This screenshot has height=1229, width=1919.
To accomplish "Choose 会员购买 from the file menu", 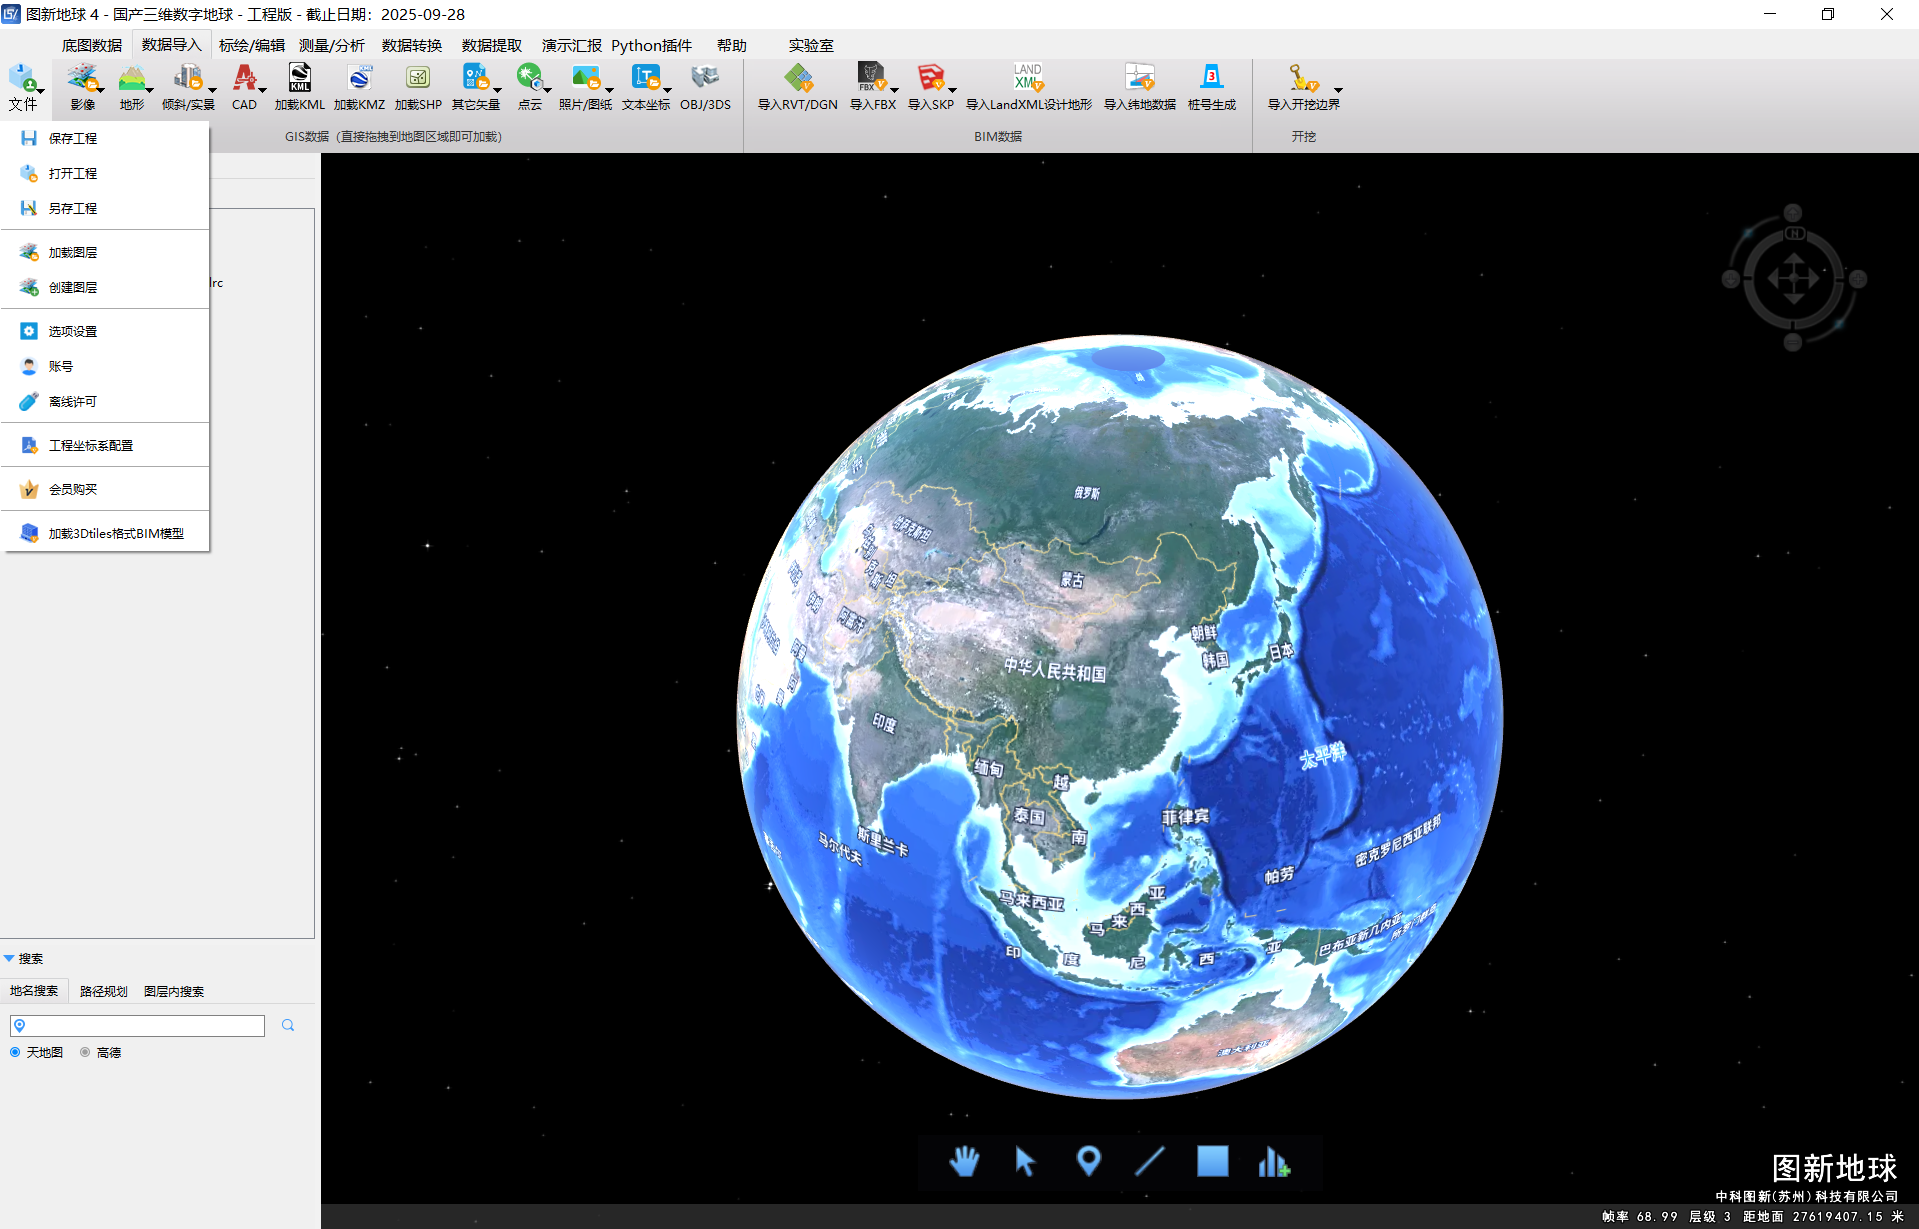I will (x=105, y=489).
